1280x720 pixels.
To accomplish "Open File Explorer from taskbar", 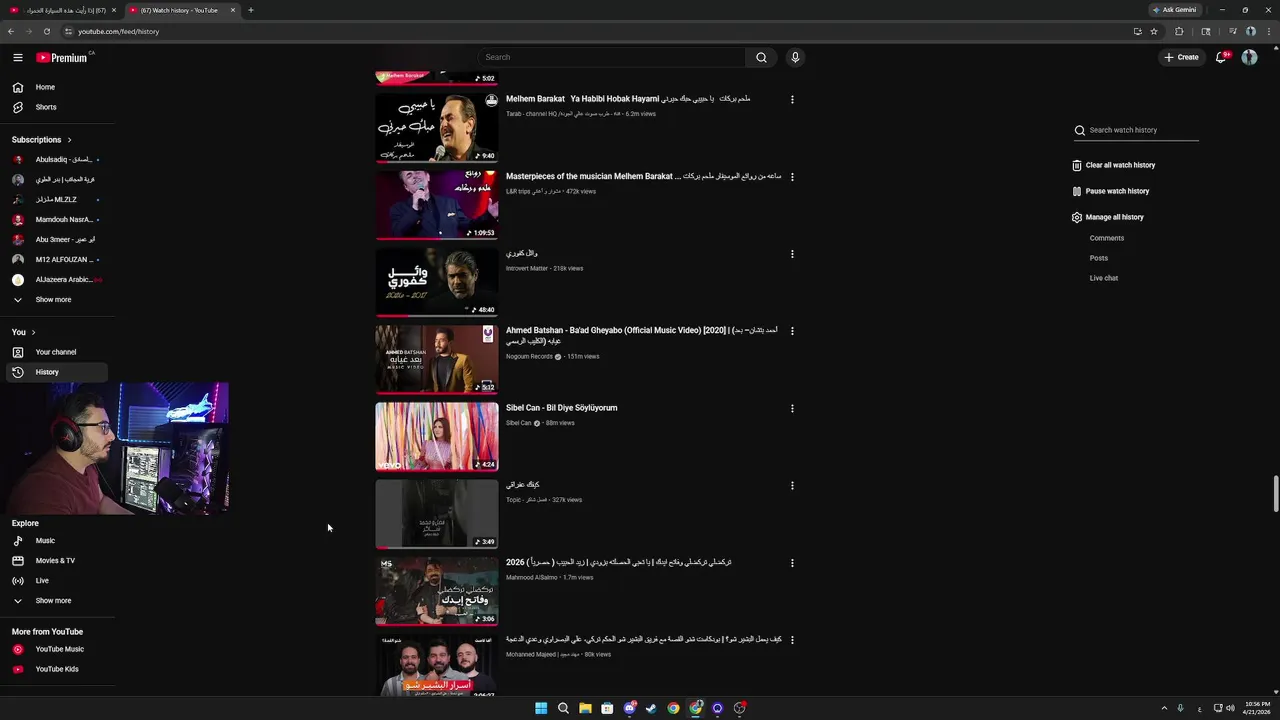I will [585, 708].
